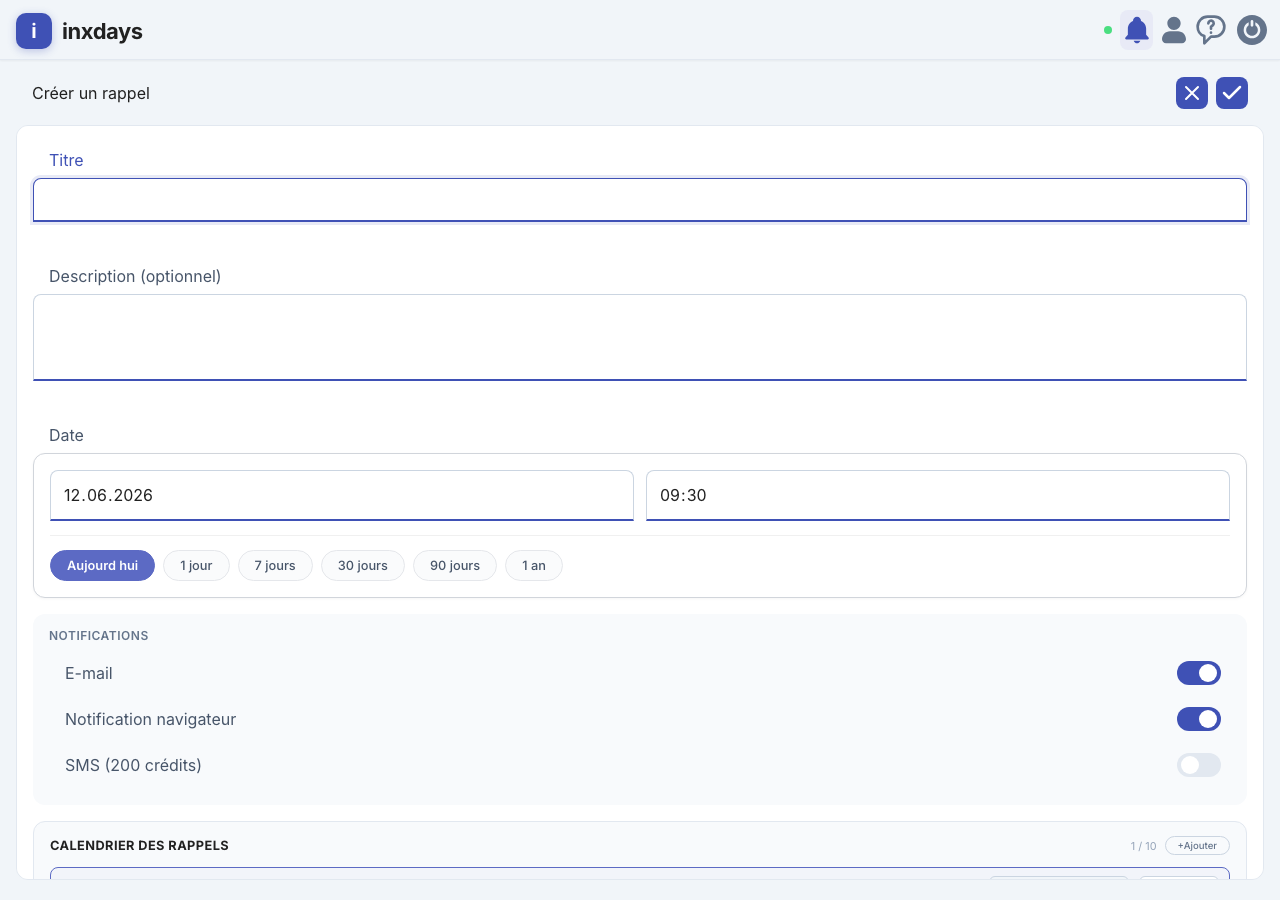The image size is (1280, 900).
Task: Cancel reminder creation with the X button
Action: [x=1192, y=93]
